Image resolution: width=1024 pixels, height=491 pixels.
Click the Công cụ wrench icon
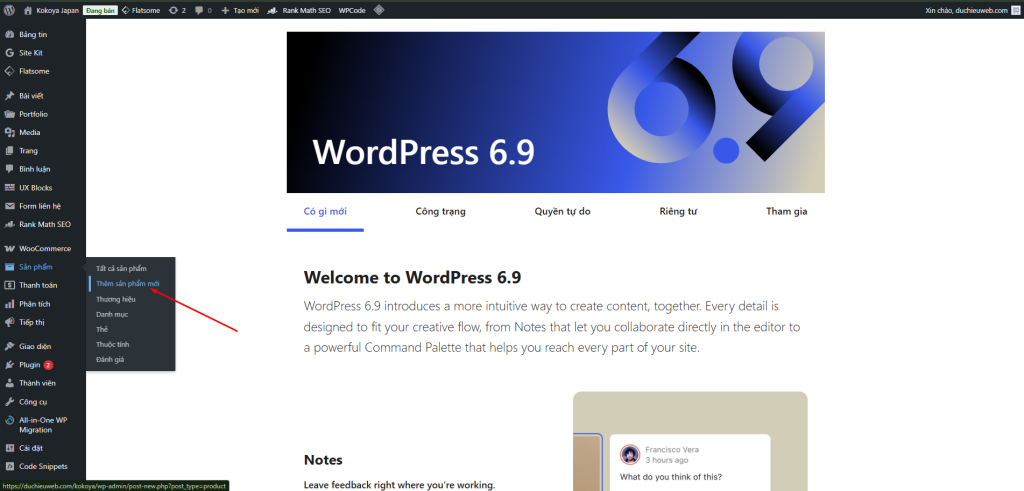[9, 402]
